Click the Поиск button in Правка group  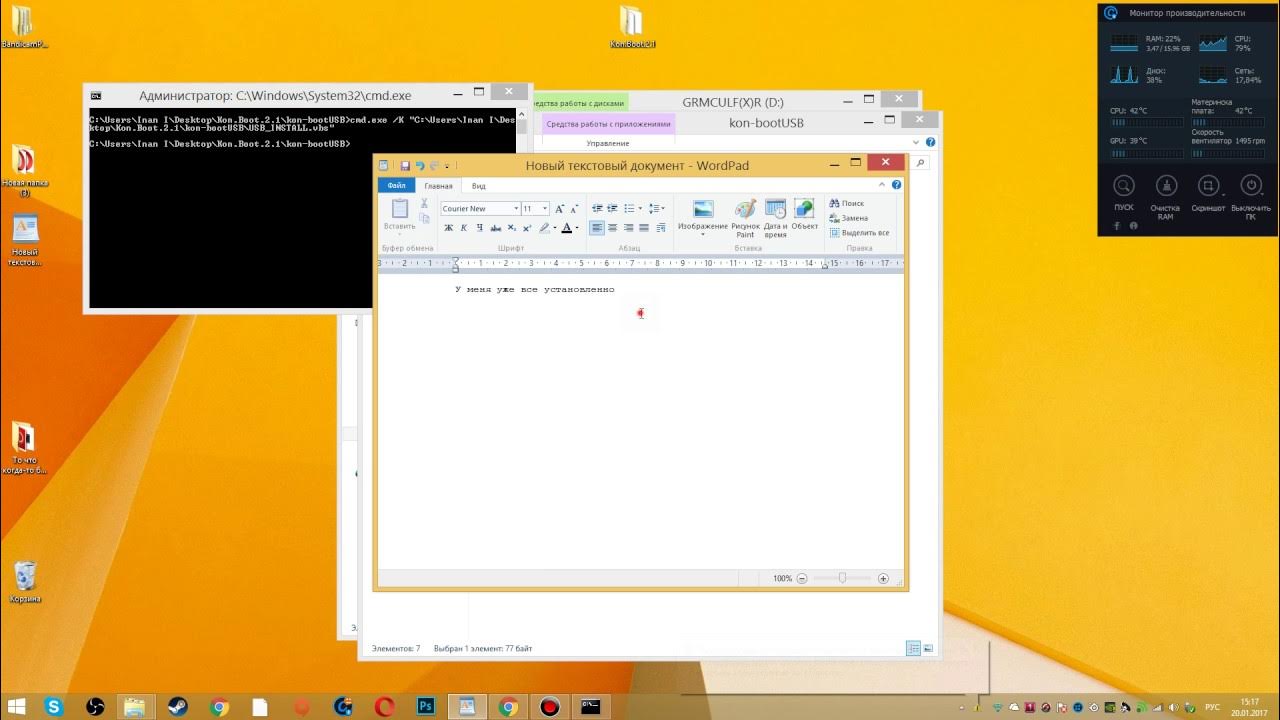tap(846, 203)
